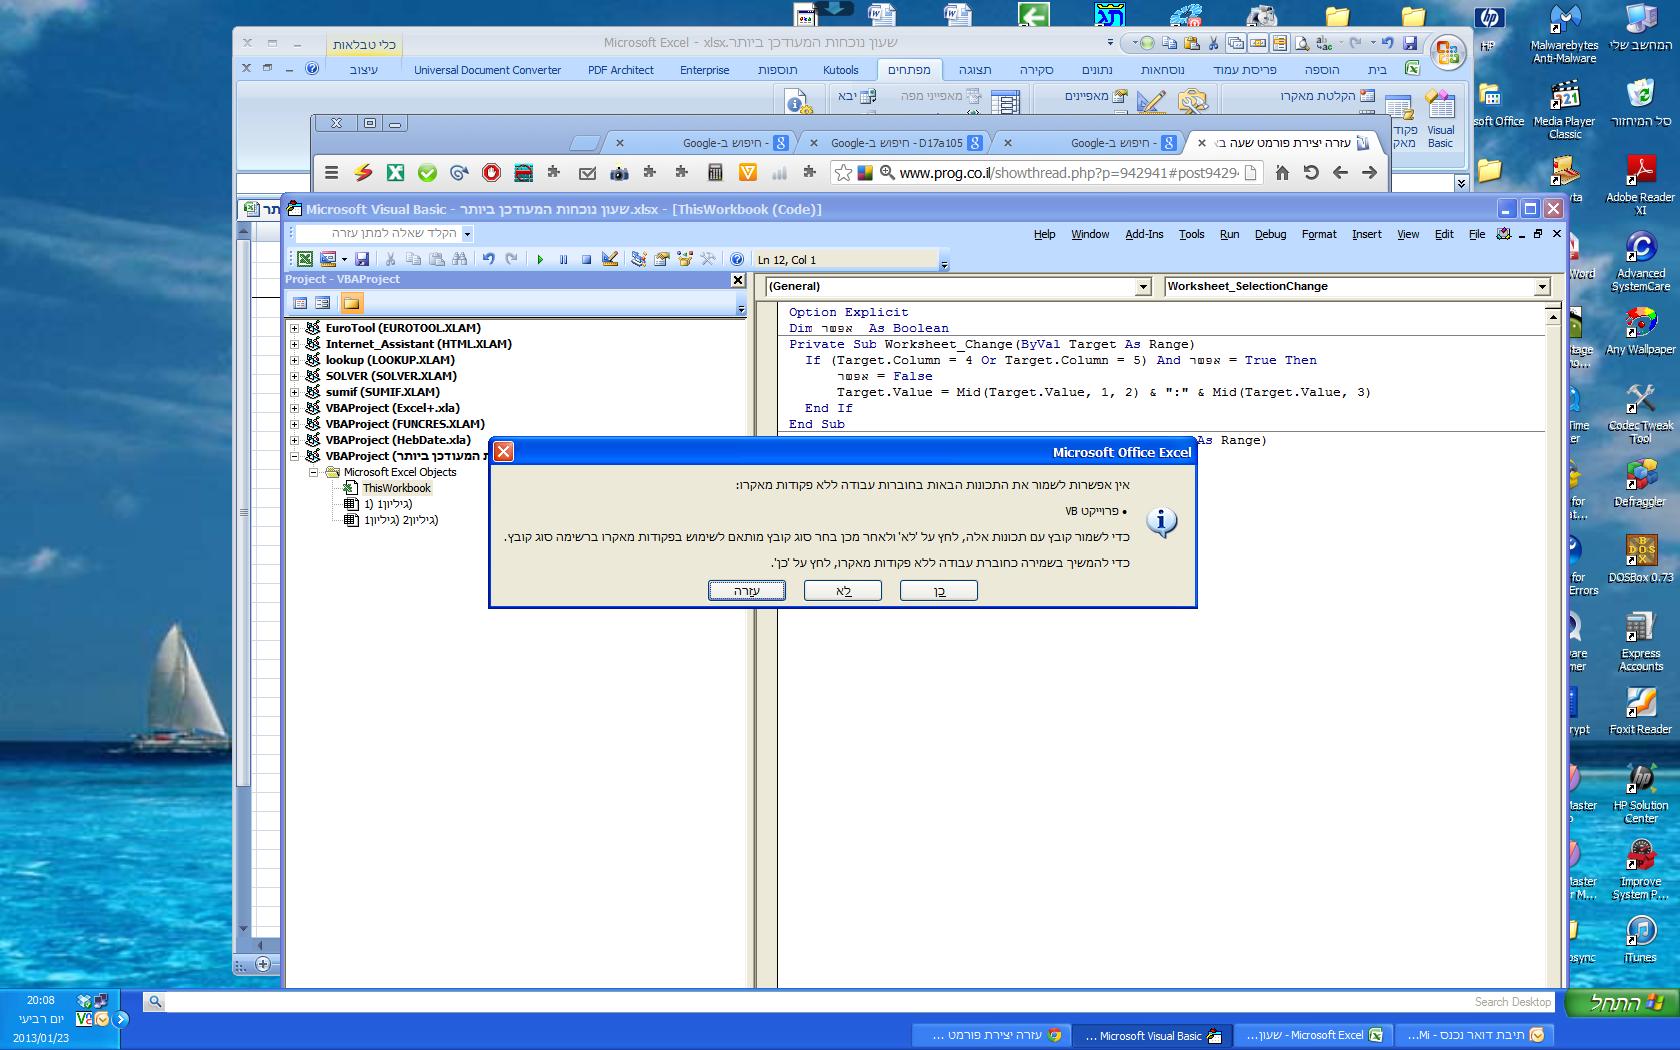Click the כן (Yes) button in the dialog
Image resolution: width=1680 pixels, height=1050 pixels.
939,591
